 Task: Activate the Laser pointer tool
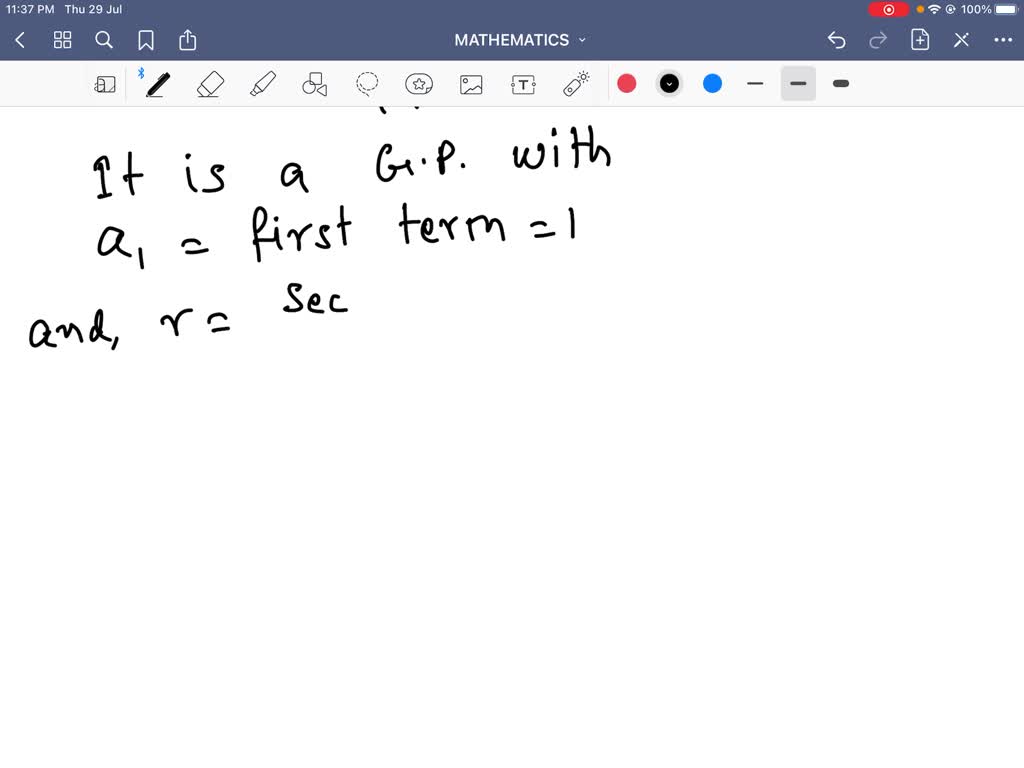(x=576, y=84)
